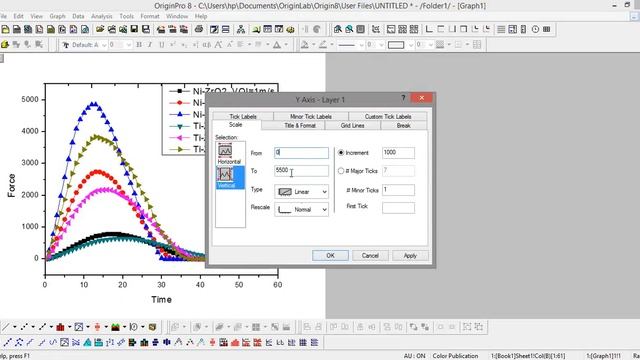
Task: Expand the Column chart type arrow
Action: tap(69, 327)
